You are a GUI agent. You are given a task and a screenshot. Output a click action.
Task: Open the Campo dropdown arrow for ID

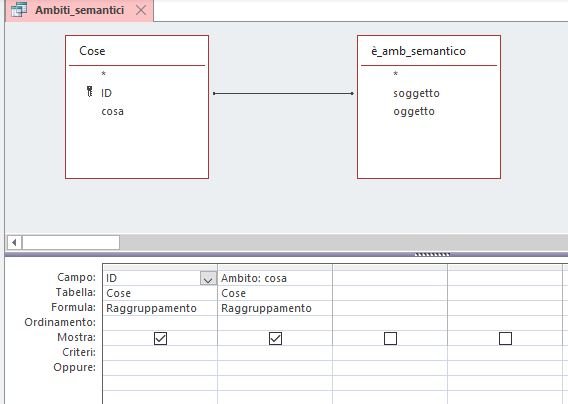[208, 278]
